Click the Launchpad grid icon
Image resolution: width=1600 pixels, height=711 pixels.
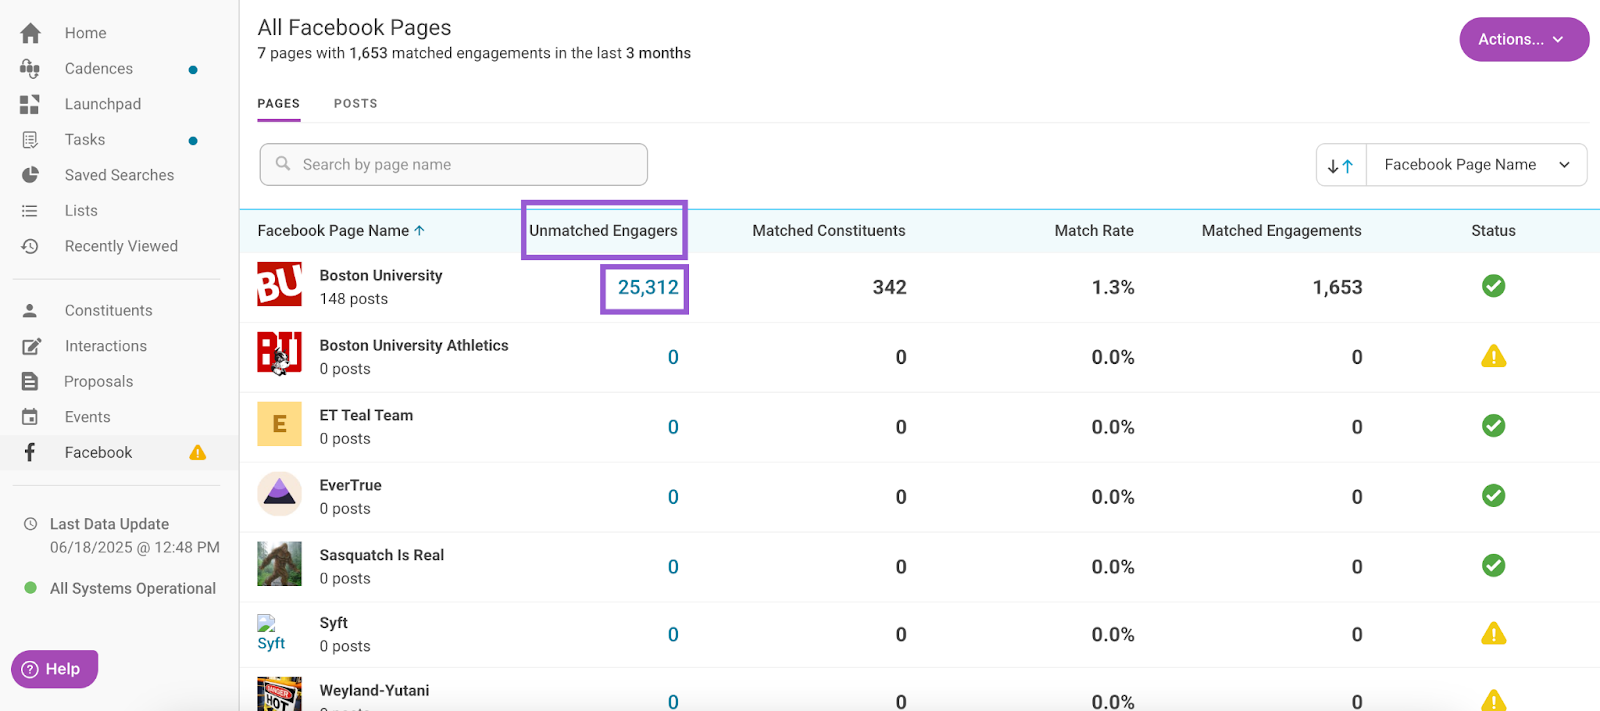30,104
